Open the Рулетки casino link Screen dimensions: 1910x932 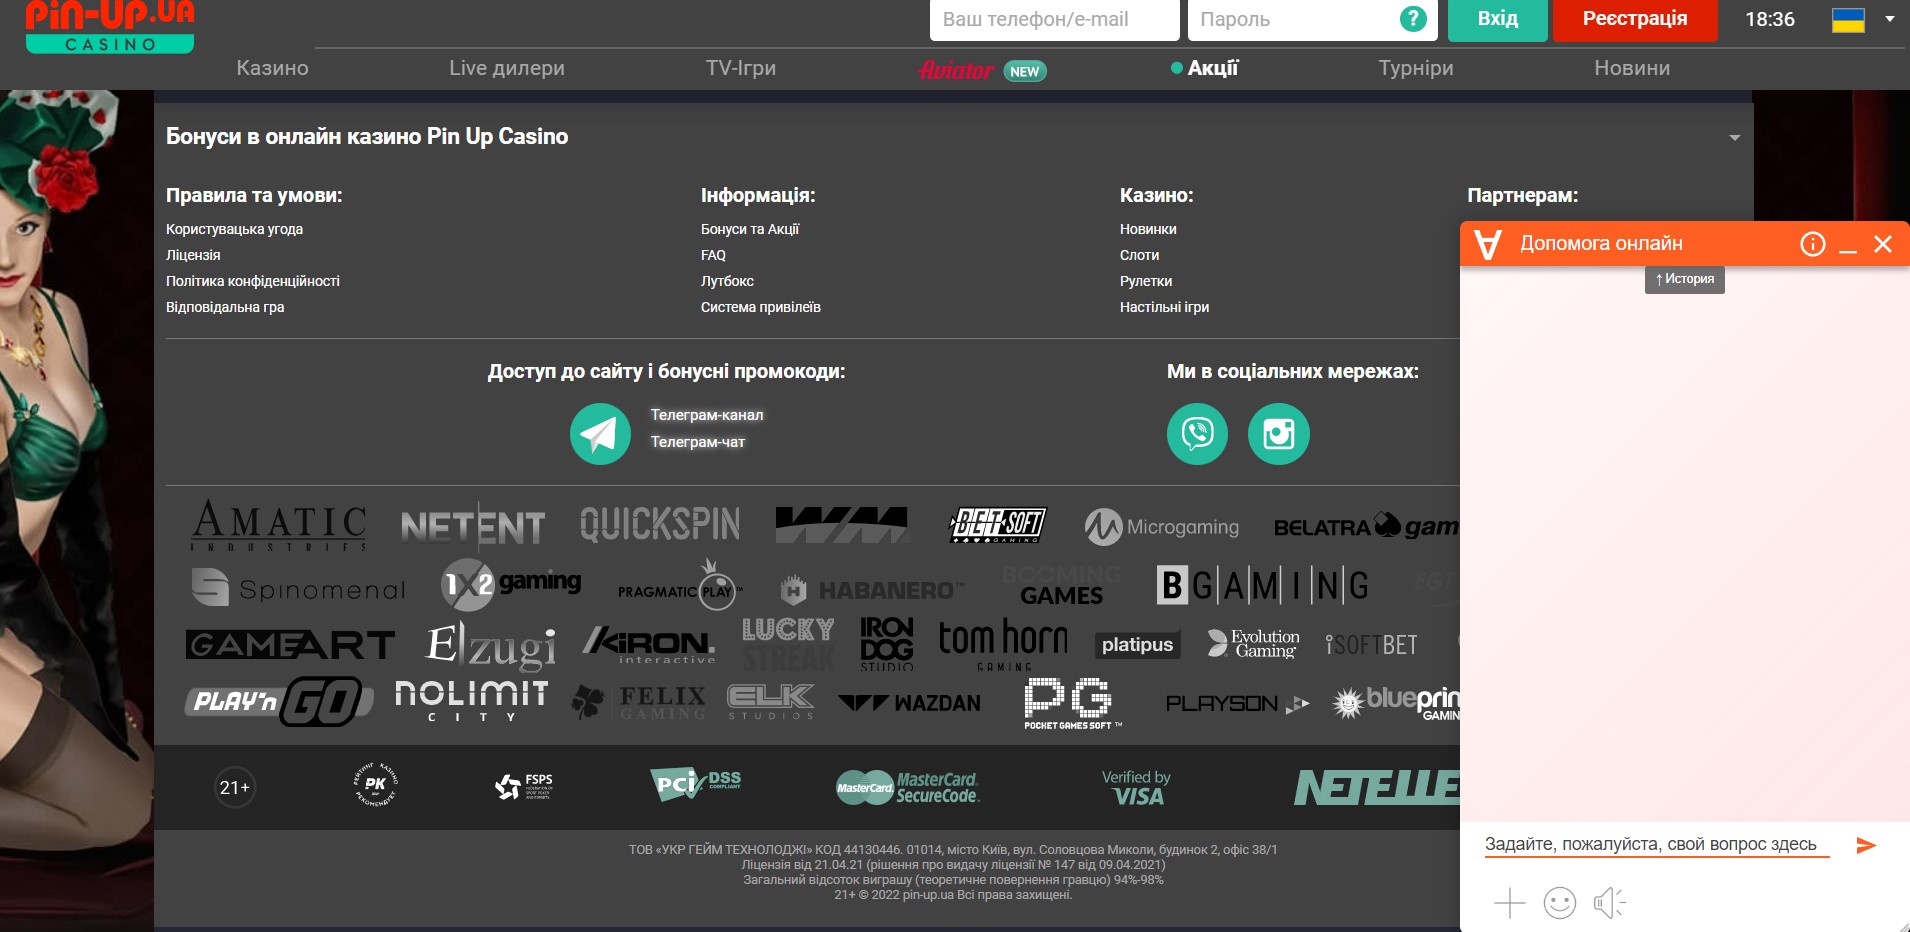tap(1146, 281)
